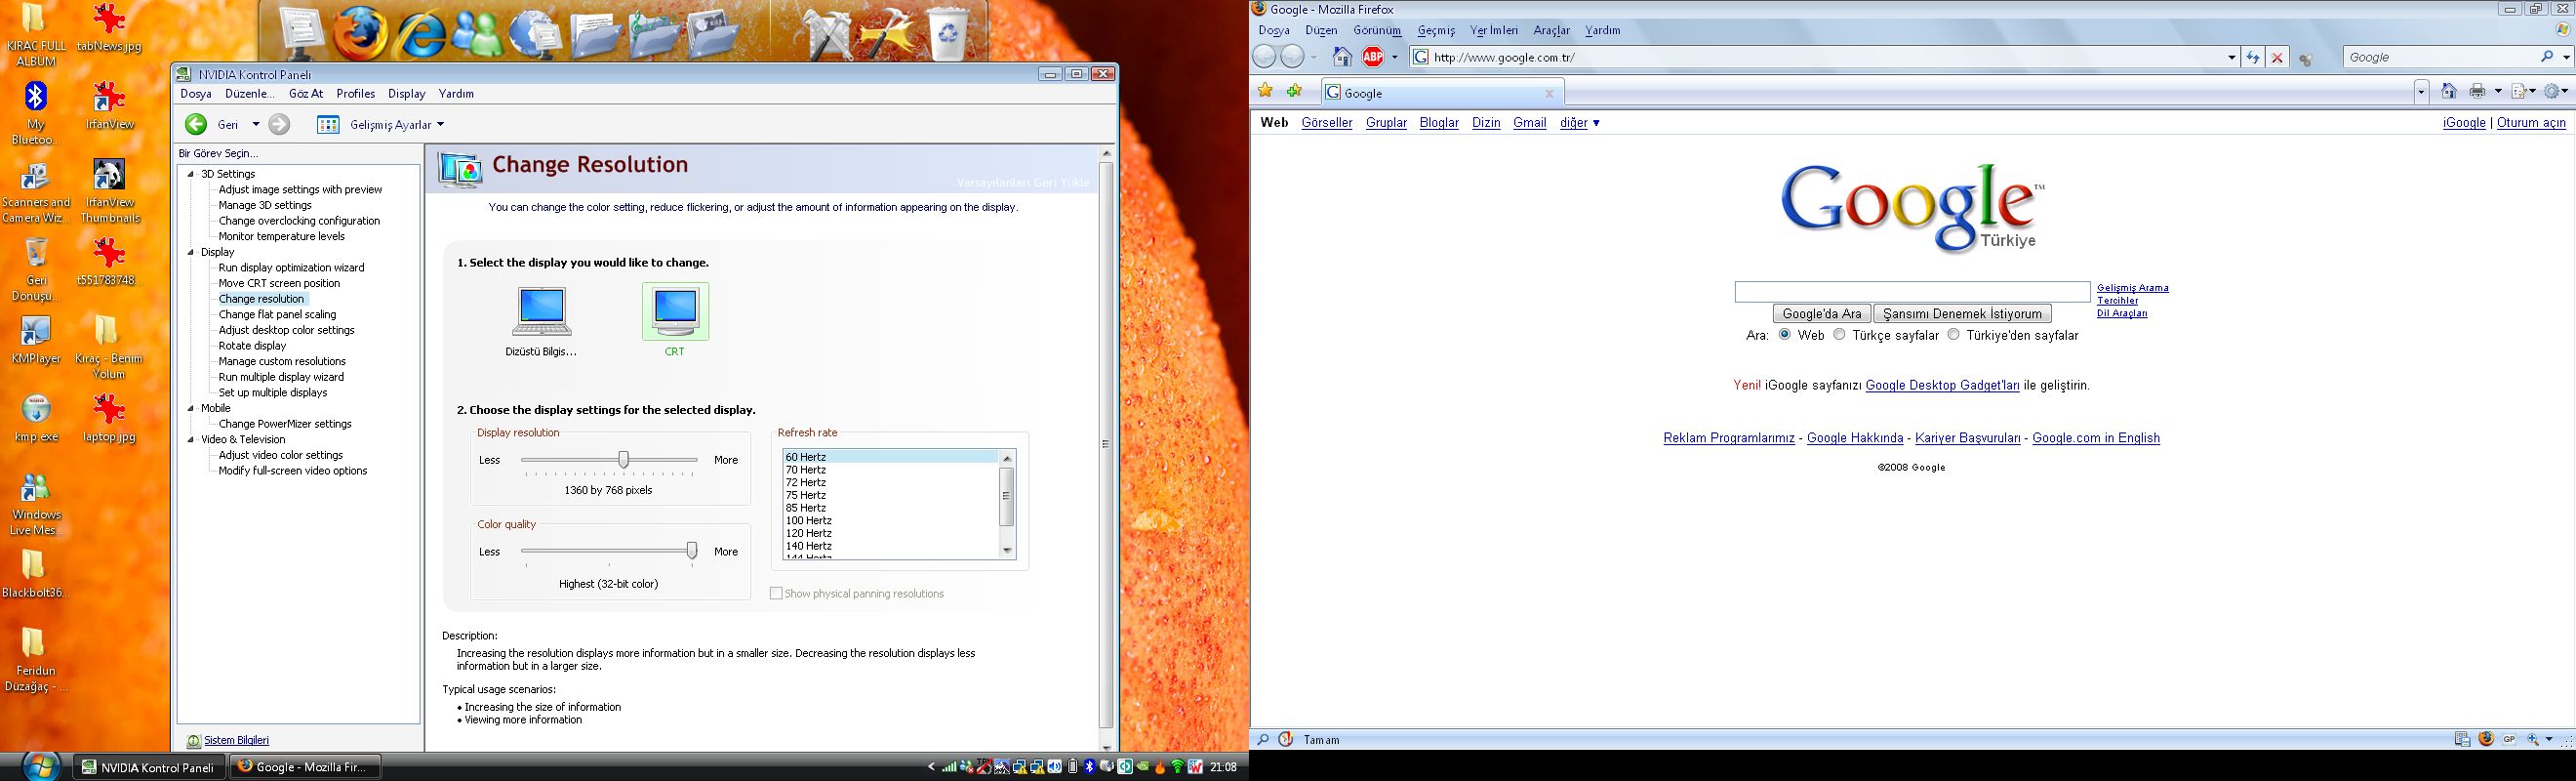
Task: Collapse the Display tree node
Action: 191,252
